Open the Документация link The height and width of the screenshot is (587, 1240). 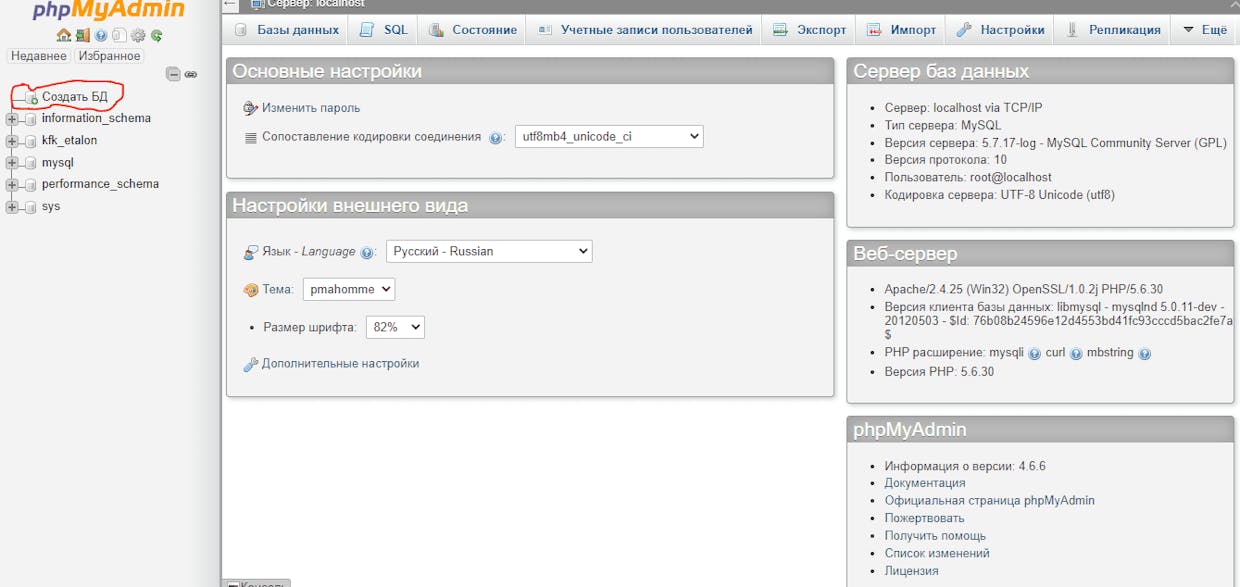tap(925, 483)
